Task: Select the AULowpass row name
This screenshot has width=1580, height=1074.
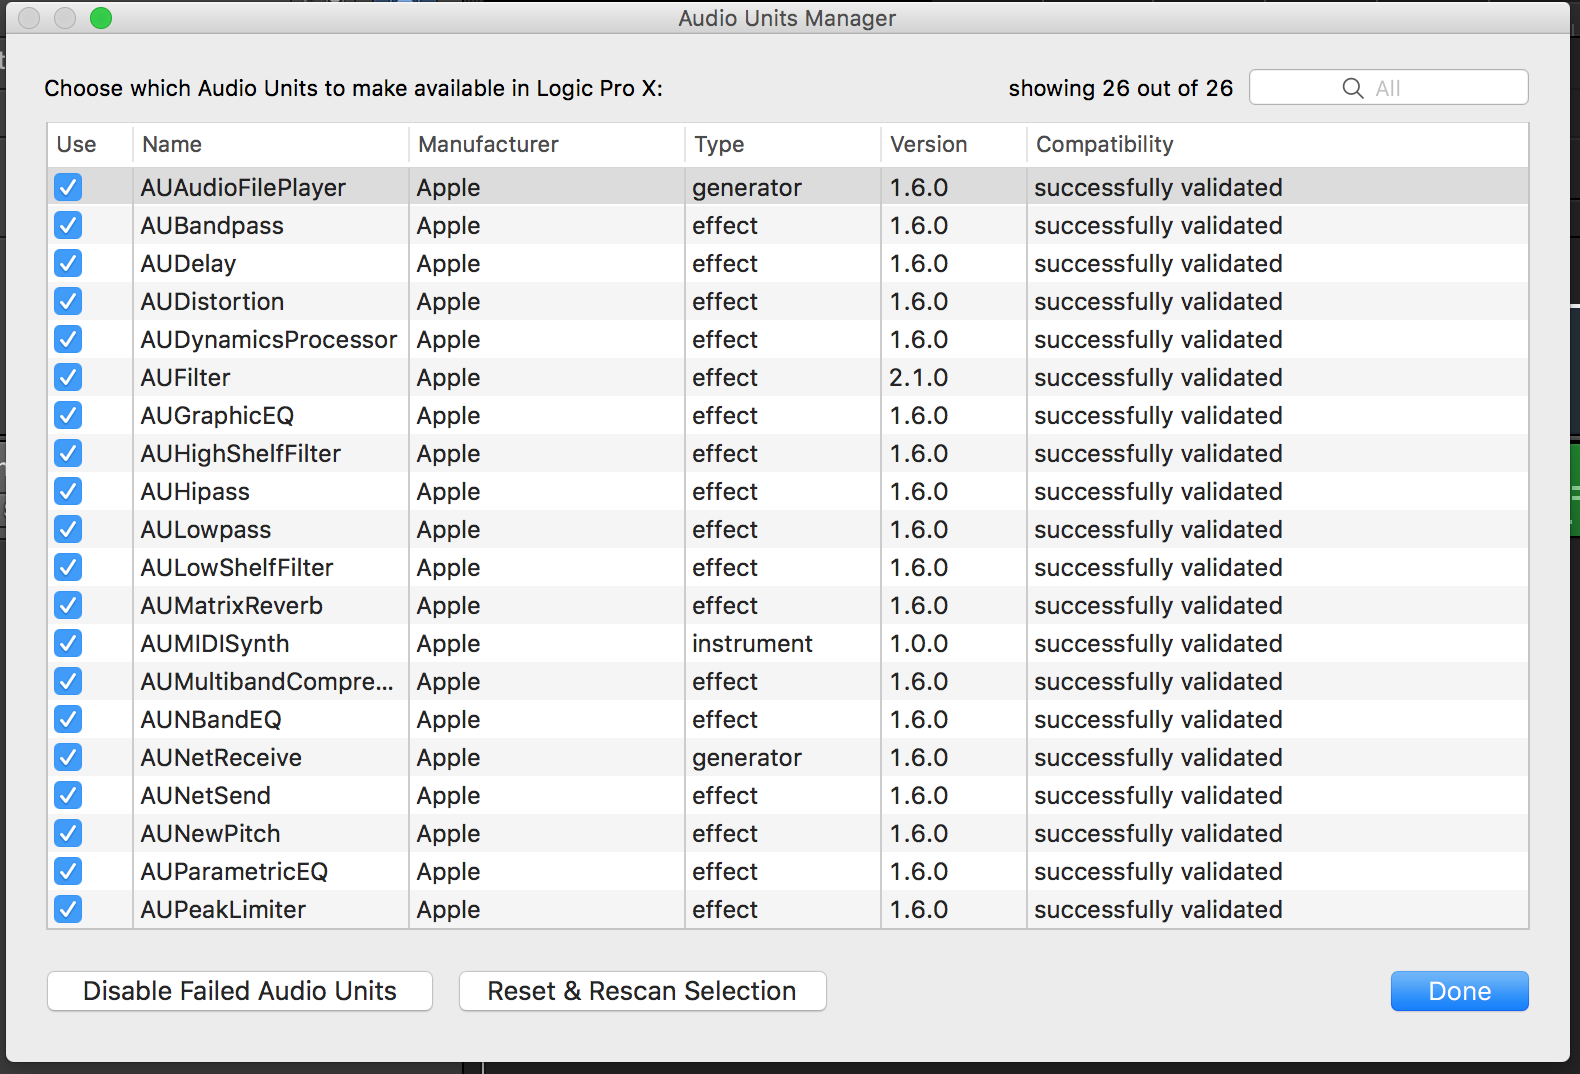Action: tap(206, 530)
